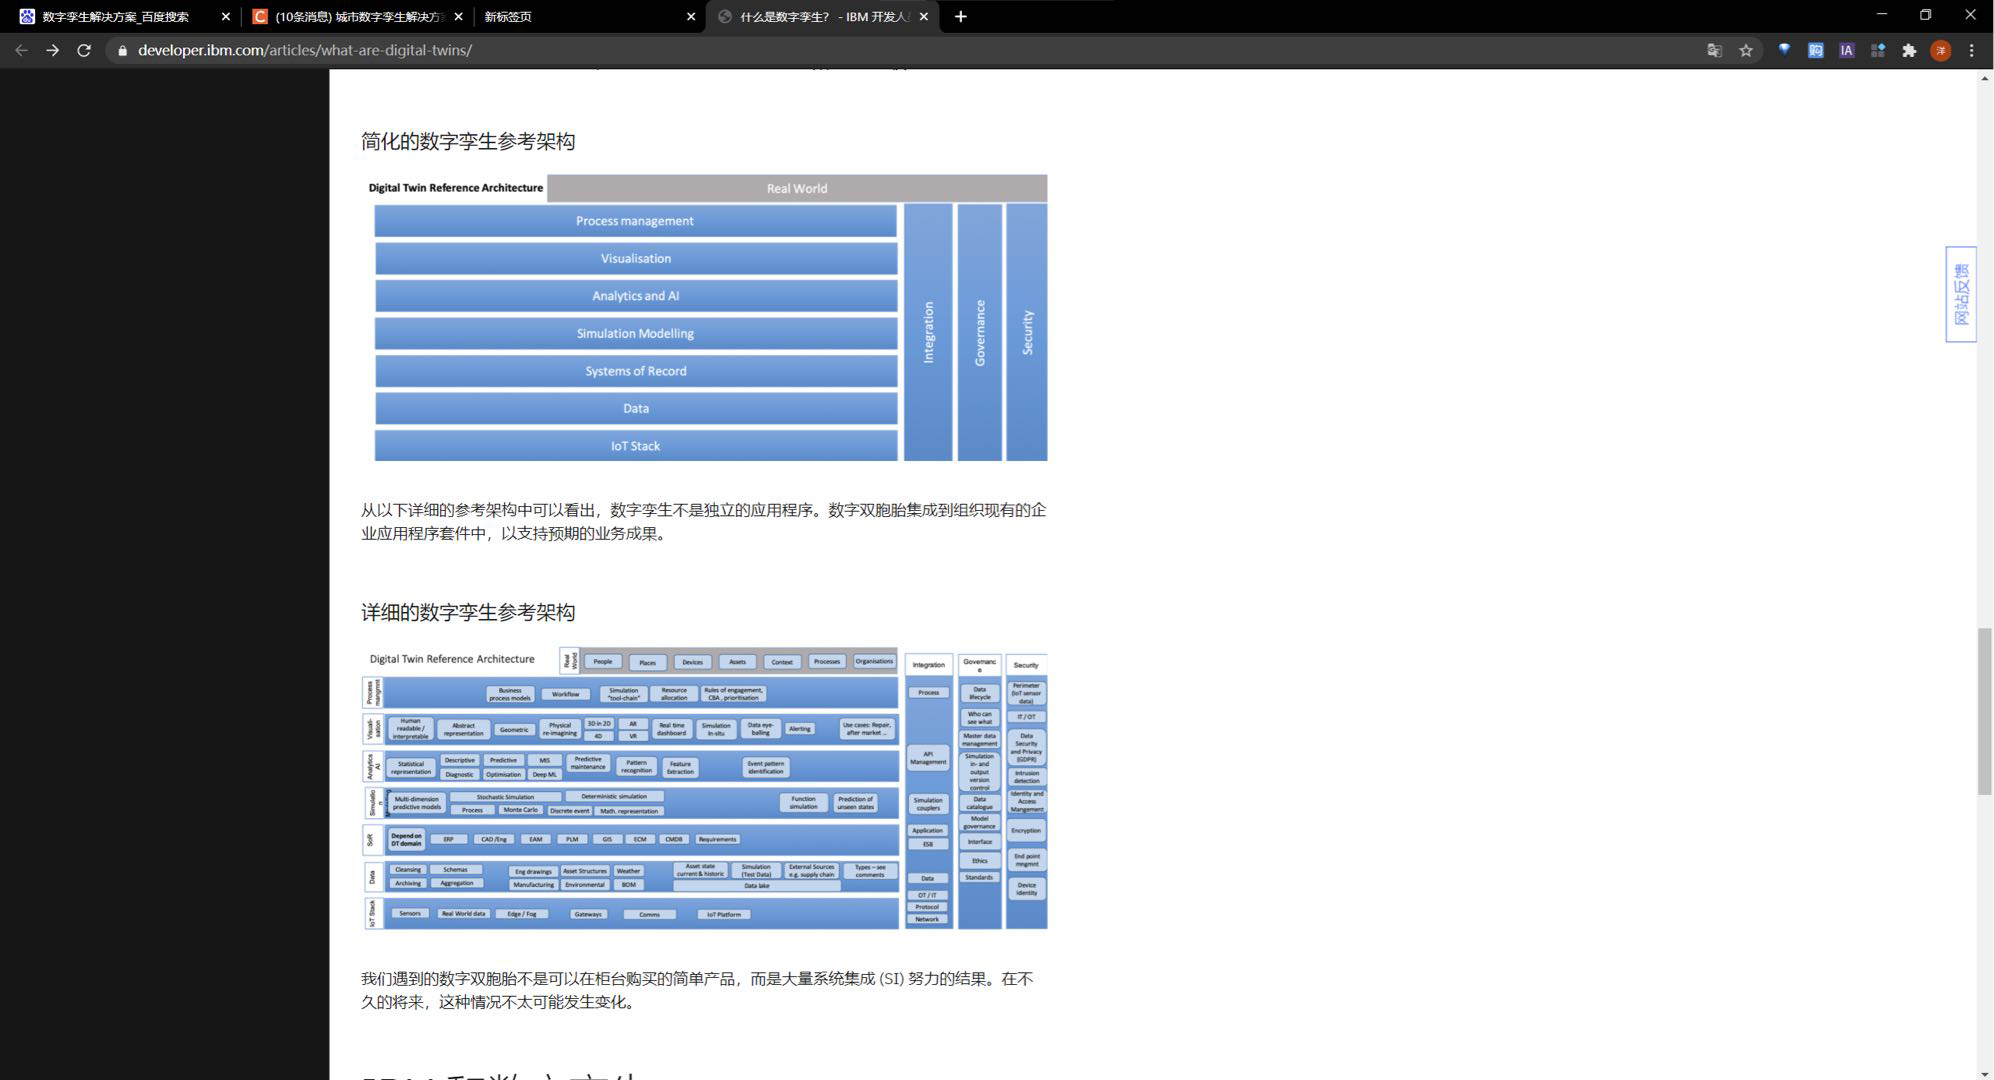This screenshot has height=1080, width=1994.
Task: Click the vertical scrollbar thumb
Action: pyautogui.click(x=1985, y=710)
